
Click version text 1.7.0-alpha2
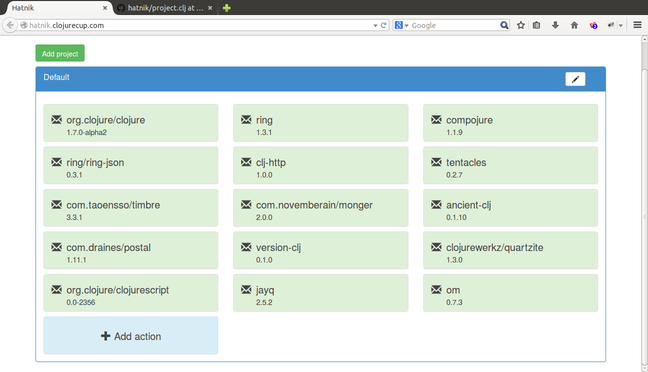[86, 132]
